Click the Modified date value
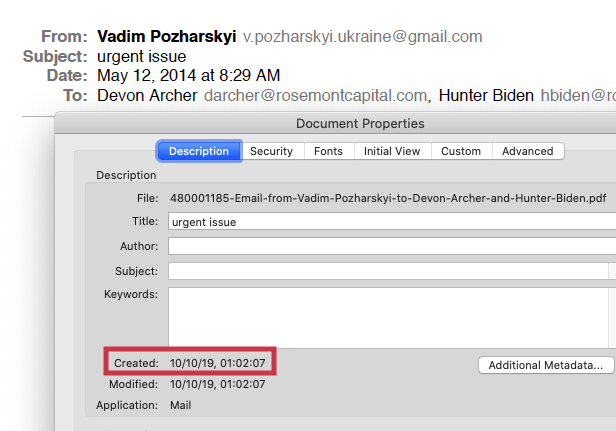This screenshot has width=616, height=431. click(x=218, y=384)
